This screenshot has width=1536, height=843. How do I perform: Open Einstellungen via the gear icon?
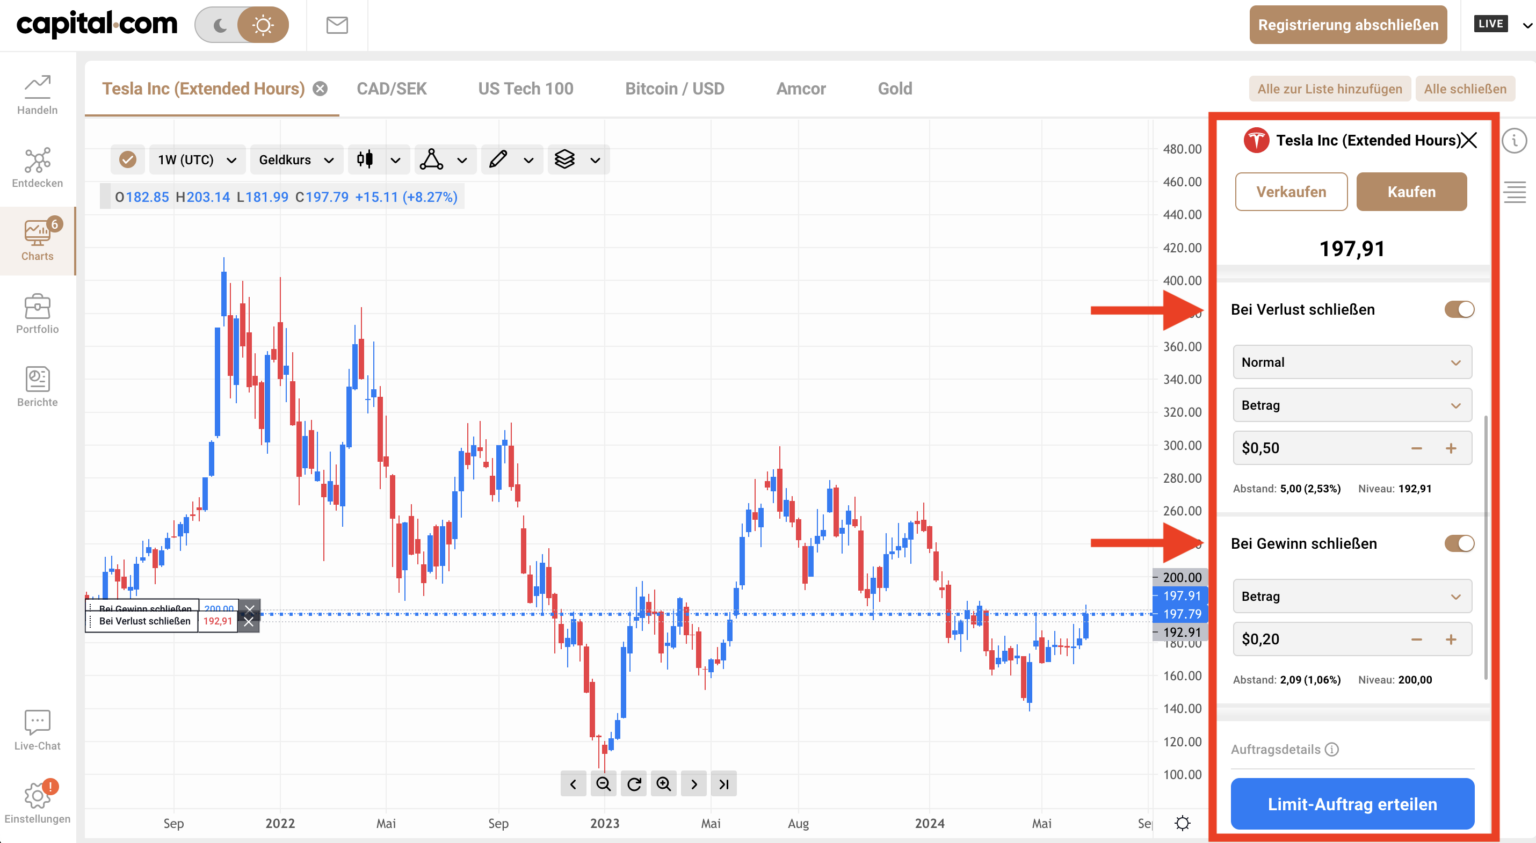37,795
